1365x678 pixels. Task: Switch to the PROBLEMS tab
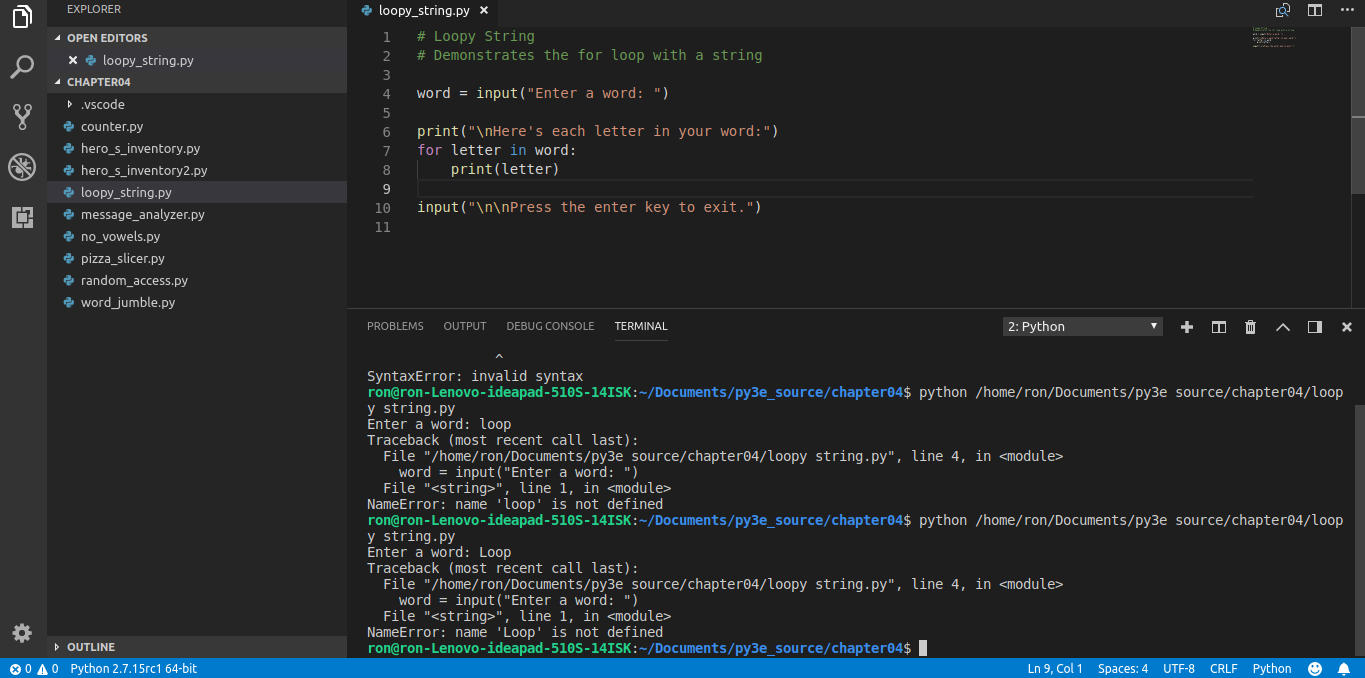[x=395, y=326]
